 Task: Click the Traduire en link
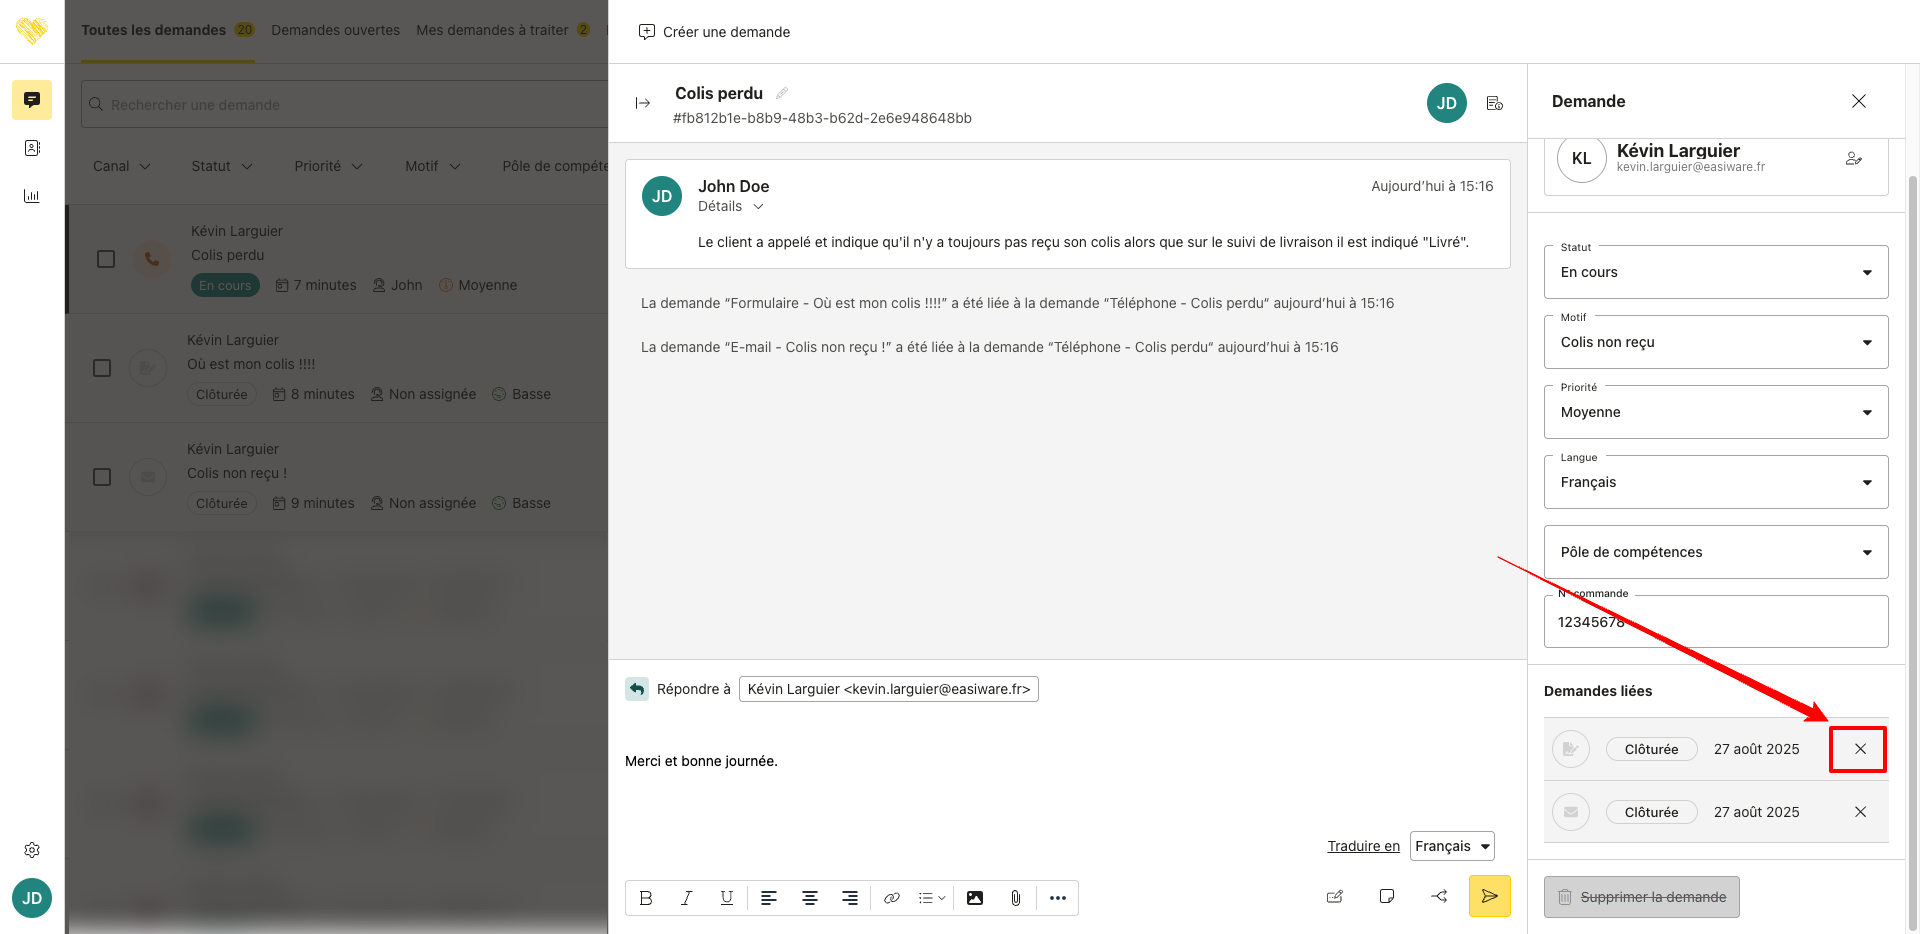1363,846
